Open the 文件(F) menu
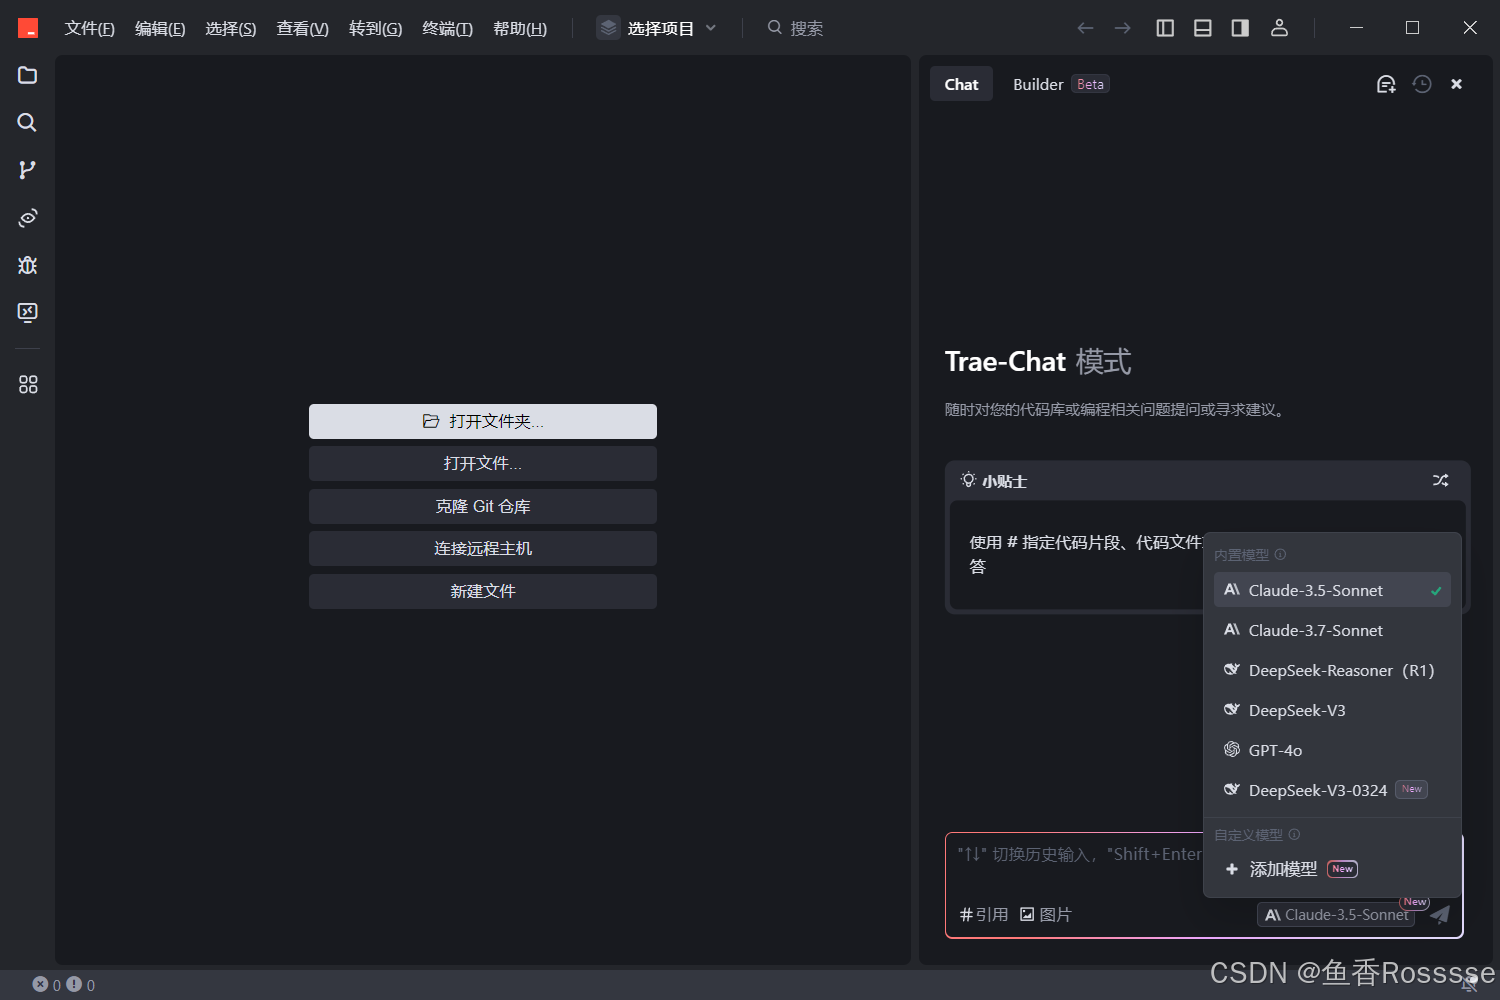 [89, 28]
